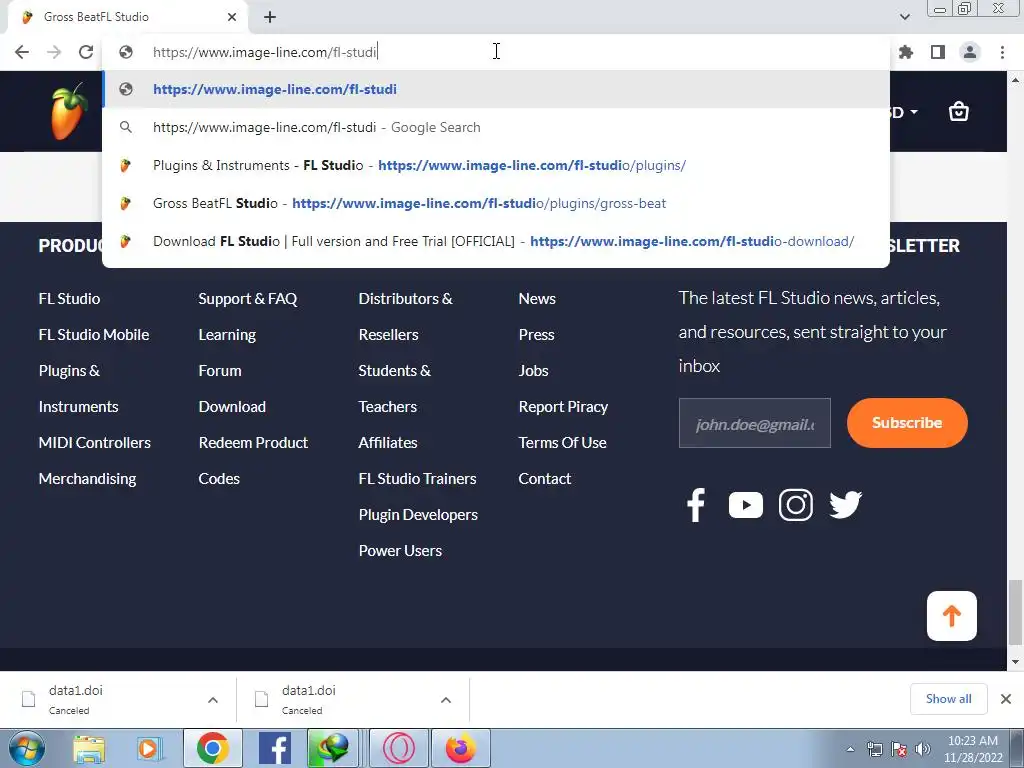Viewport: 1024px width, 768px height.
Task: Open FL Studio Trainers link
Action: [417, 479]
